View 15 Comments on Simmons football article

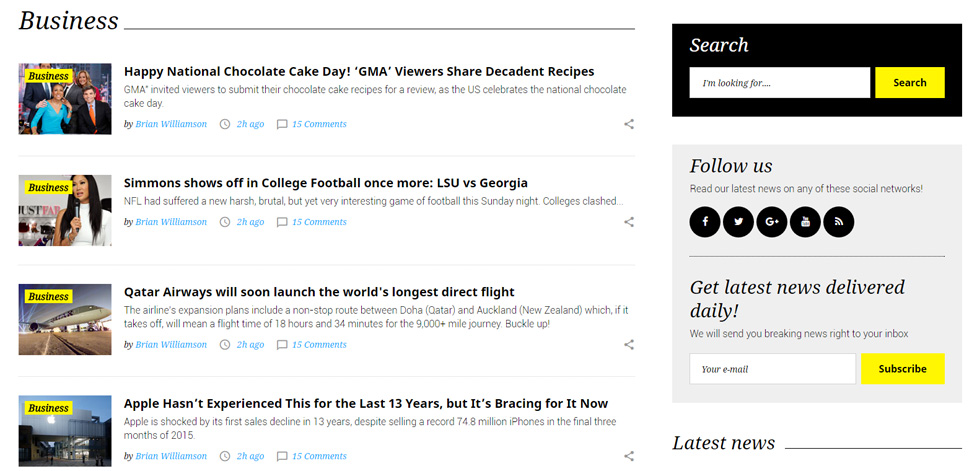click(x=319, y=222)
